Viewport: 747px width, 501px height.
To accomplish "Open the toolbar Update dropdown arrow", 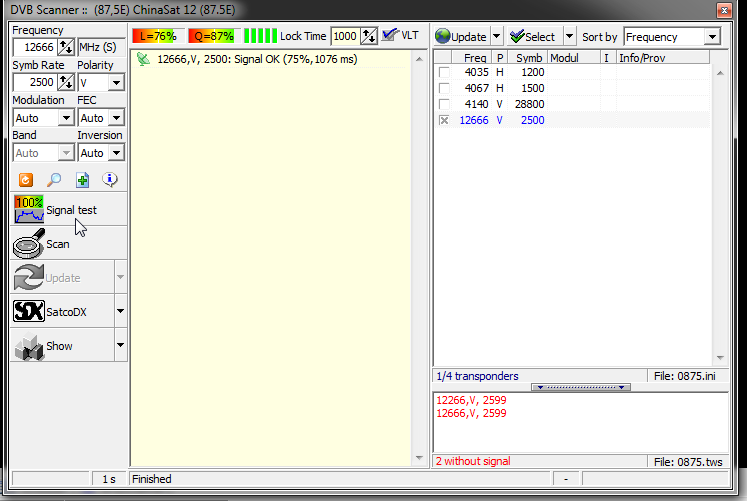I will 496,37.
